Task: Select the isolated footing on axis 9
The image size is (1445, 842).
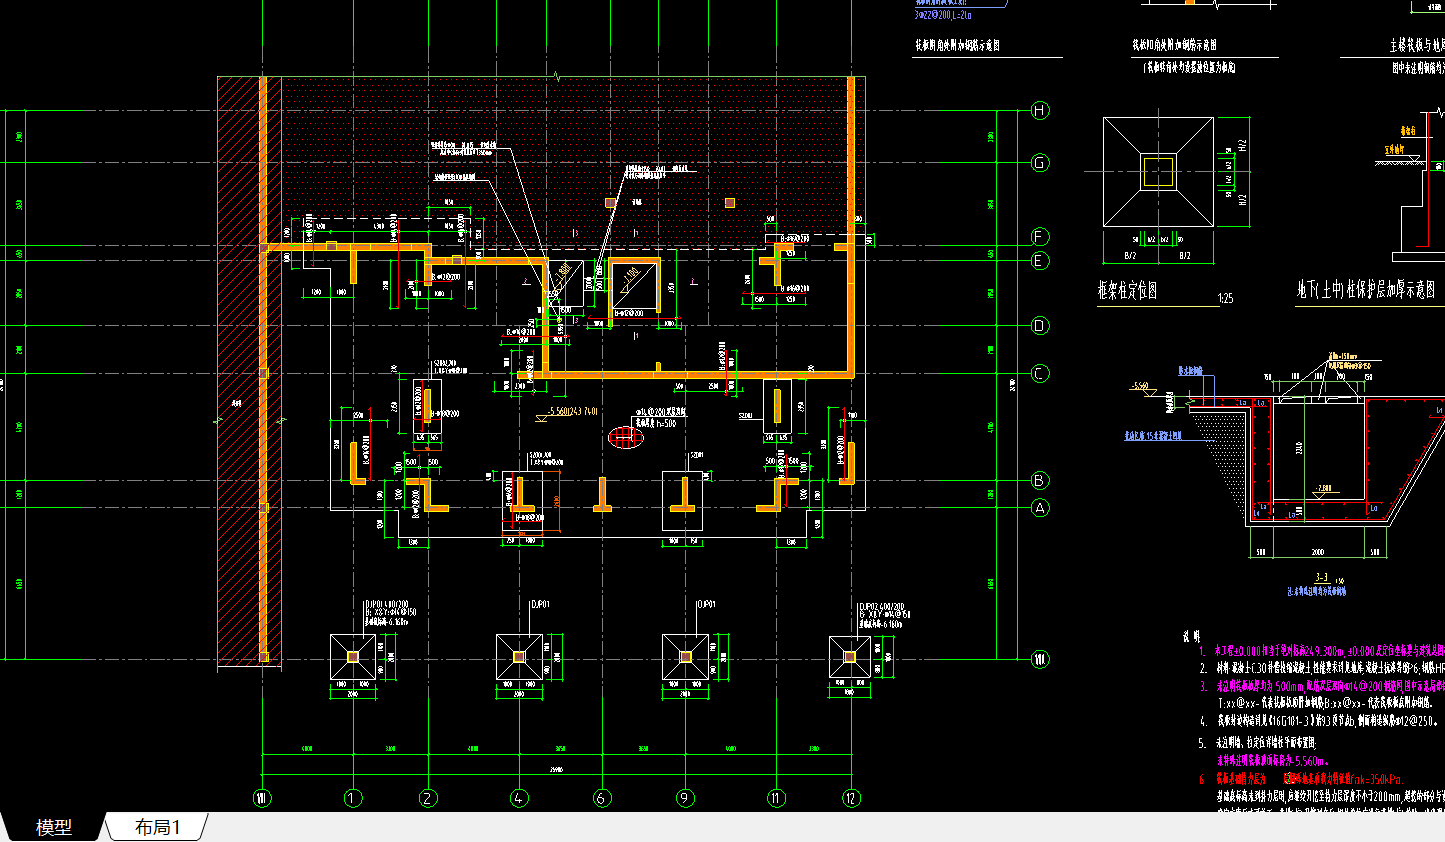Action: click(685, 657)
